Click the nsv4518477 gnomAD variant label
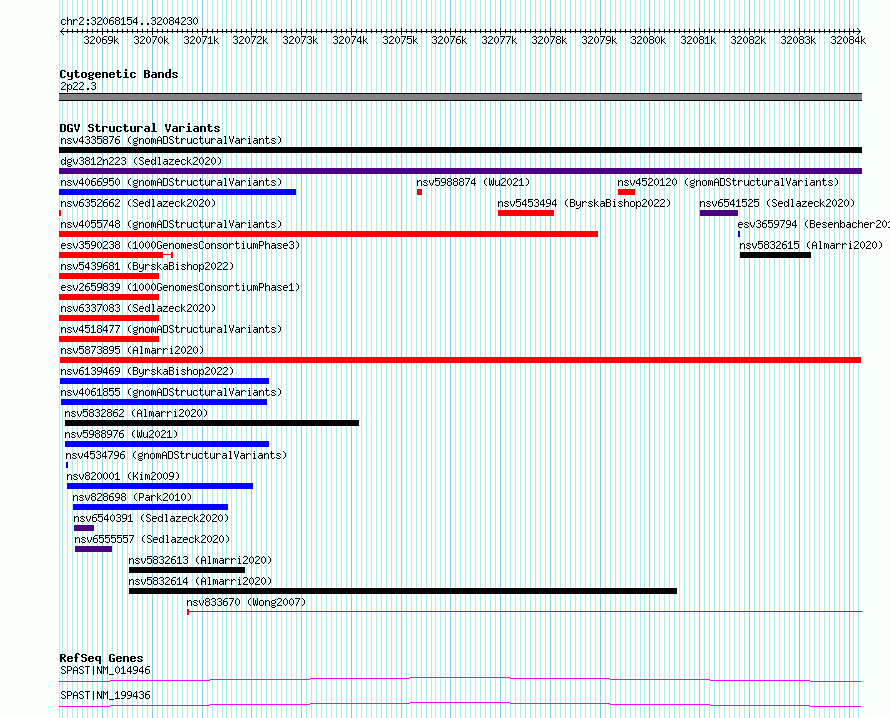This screenshot has height=718, width=890. pos(171,329)
